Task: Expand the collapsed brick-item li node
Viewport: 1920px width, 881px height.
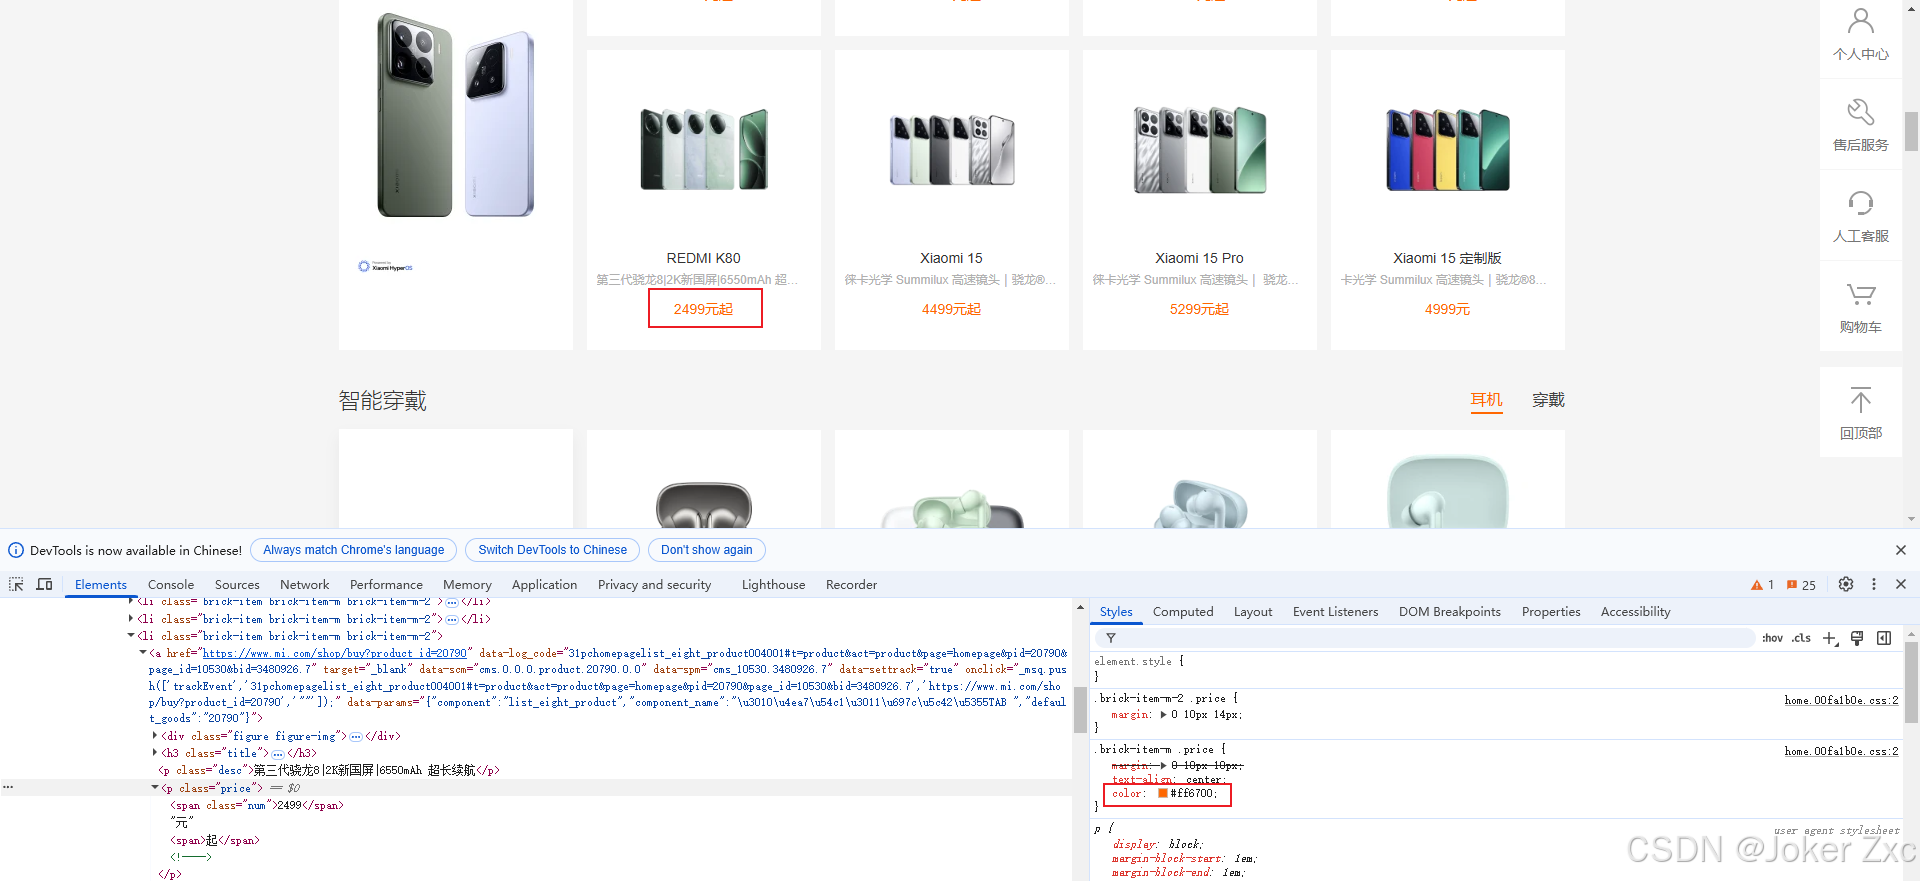Action: [131, 619]
